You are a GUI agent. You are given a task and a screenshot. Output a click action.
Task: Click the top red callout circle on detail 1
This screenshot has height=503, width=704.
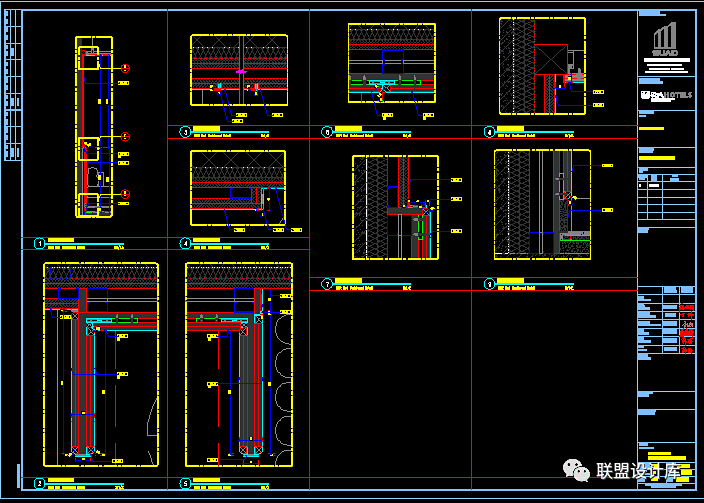[x=126, y=68]
